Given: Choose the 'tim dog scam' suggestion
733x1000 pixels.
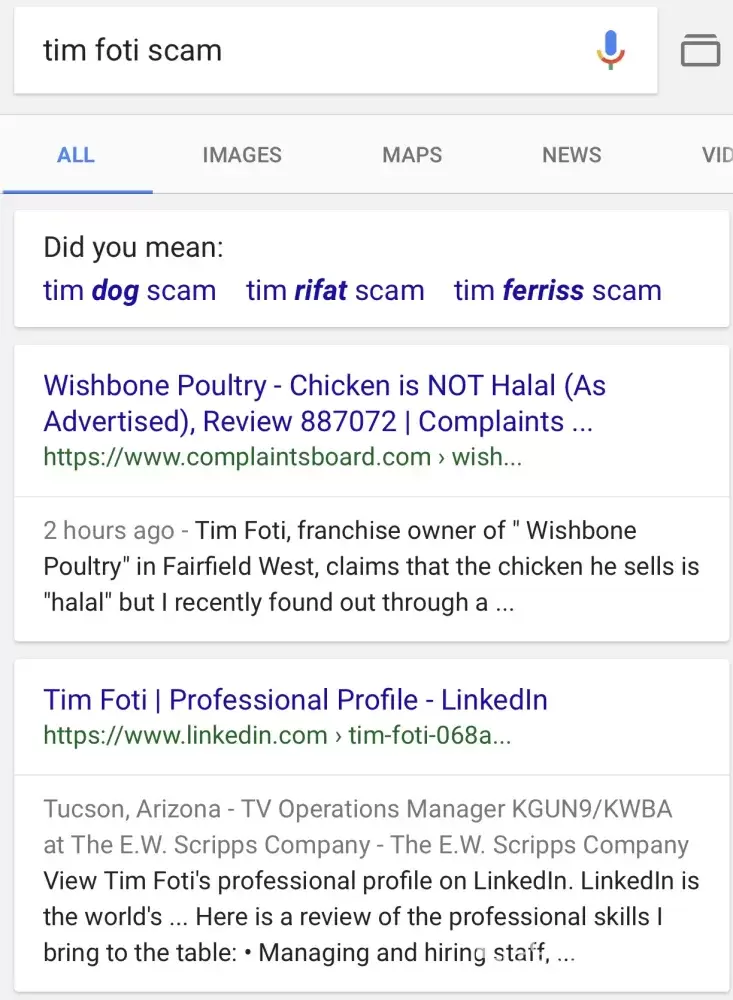Looking at the screenshot, I should coord(130,291).
